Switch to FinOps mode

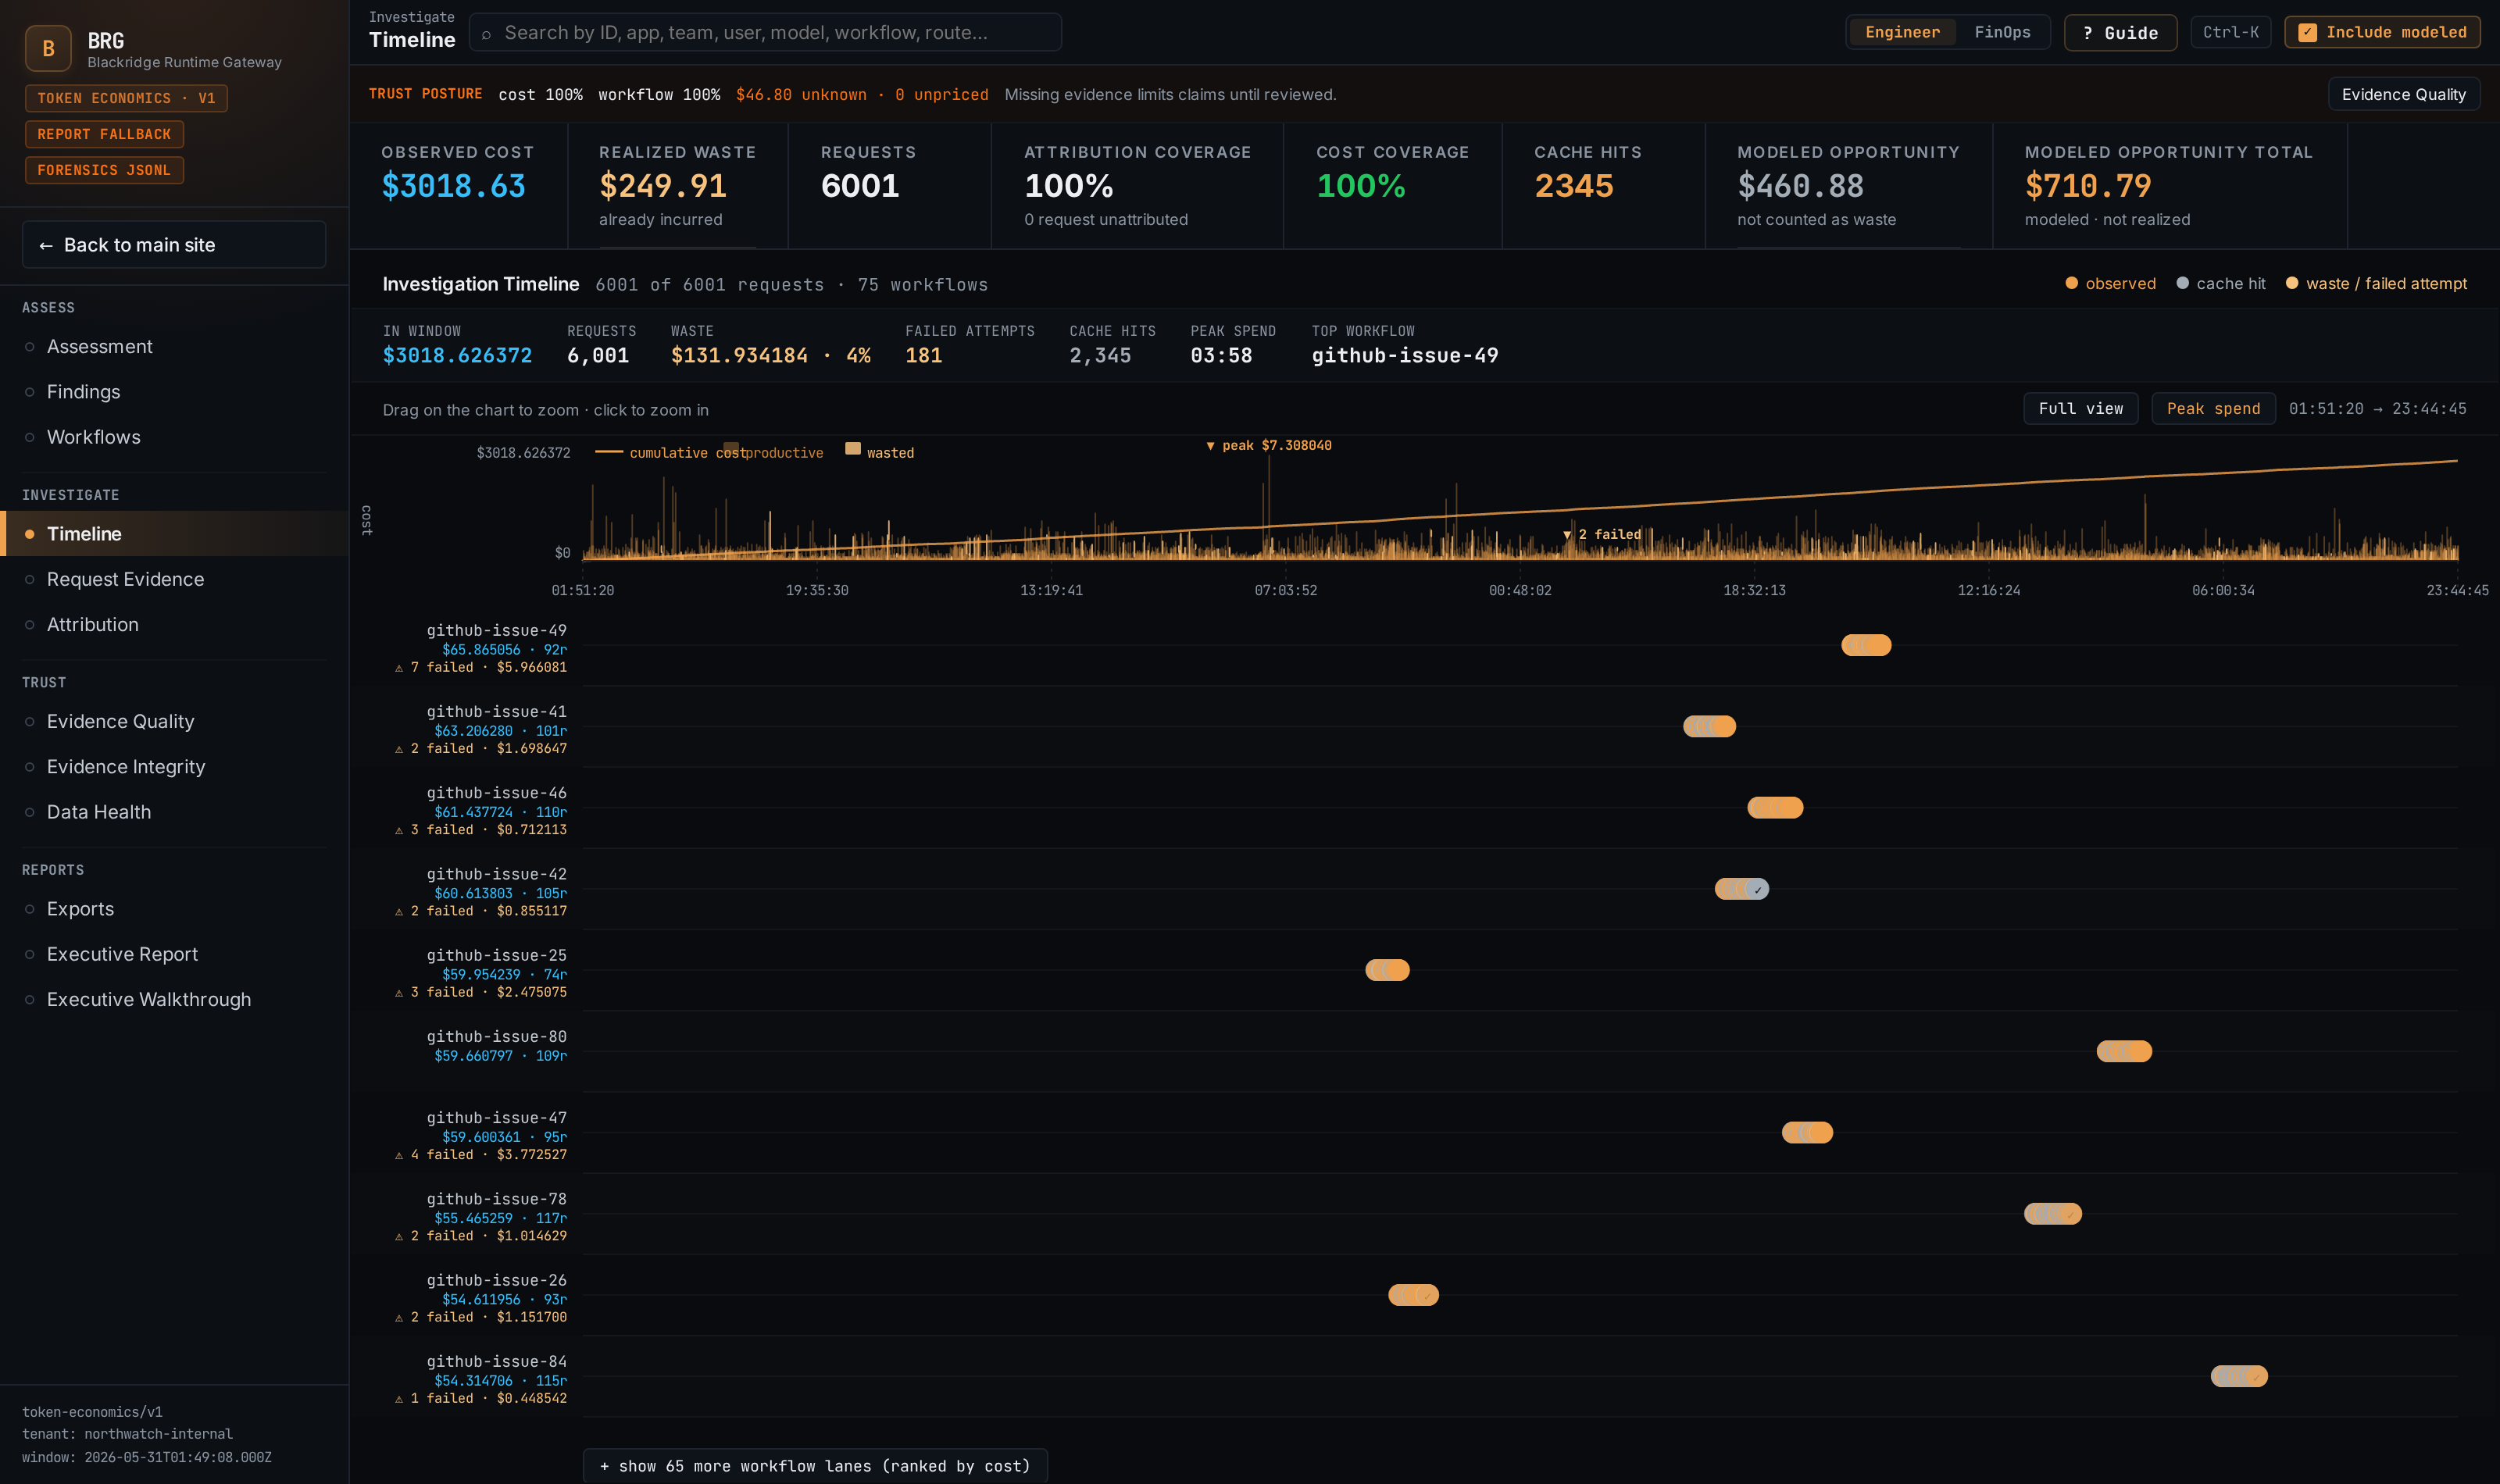tap(2002, 32)
